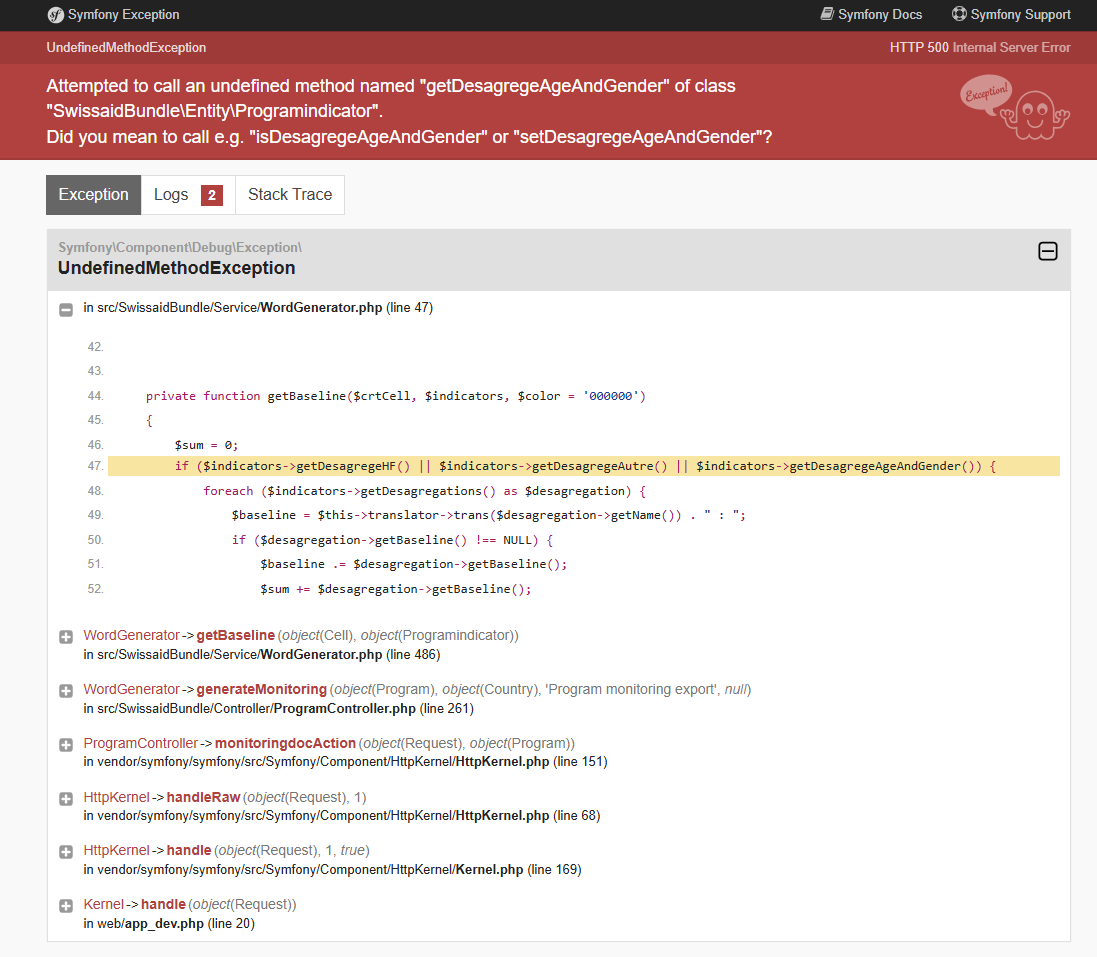The height and width of the screenshot is (957, 1097).
Task: Click highlighted code line 47
Action: 583,466
